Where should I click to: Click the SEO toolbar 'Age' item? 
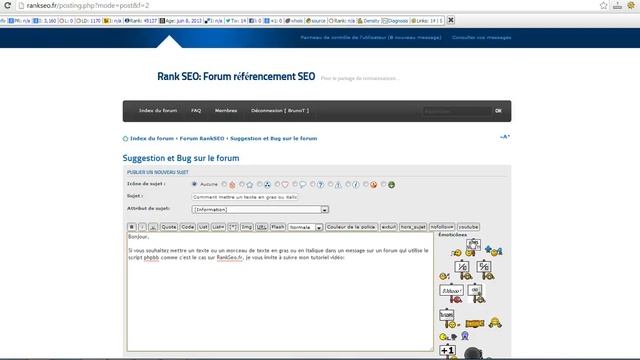click(180, 20)
